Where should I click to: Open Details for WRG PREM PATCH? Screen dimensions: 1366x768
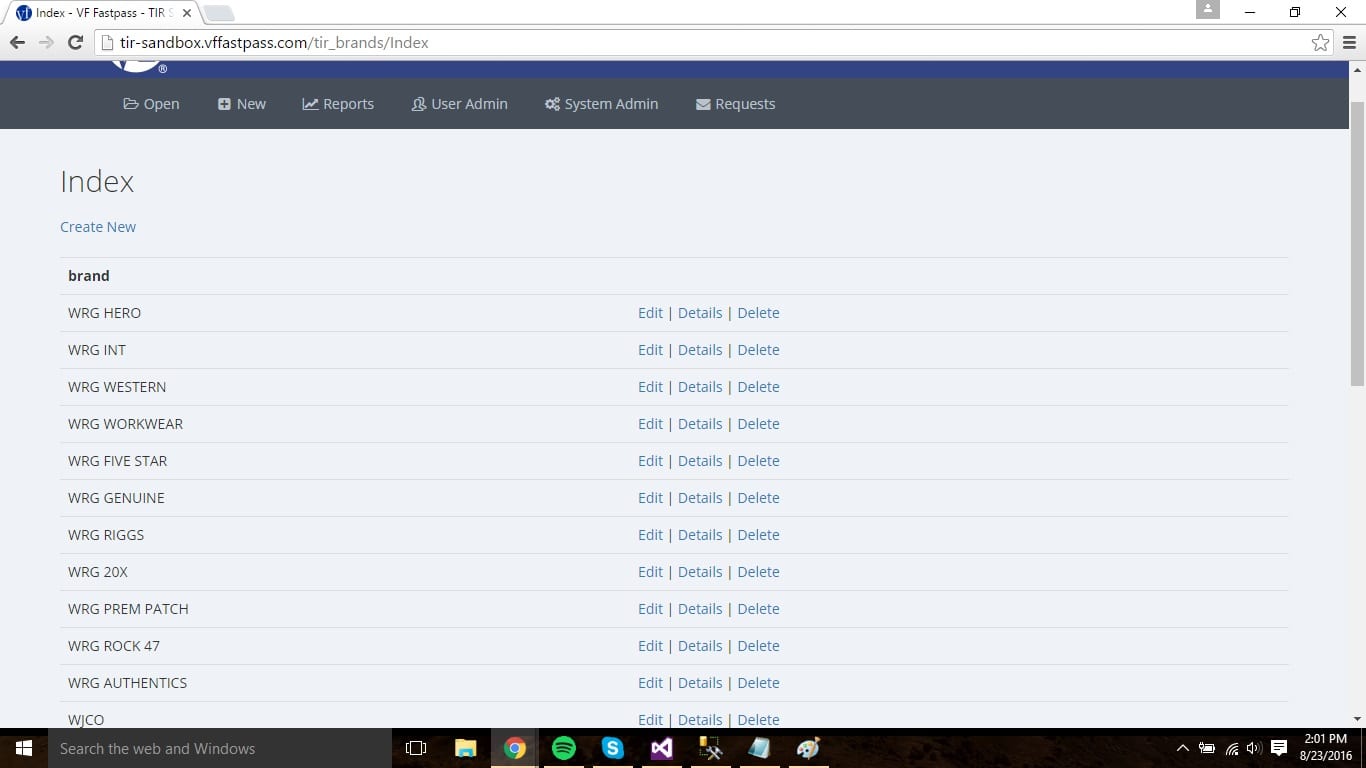[x=700, y=609]
